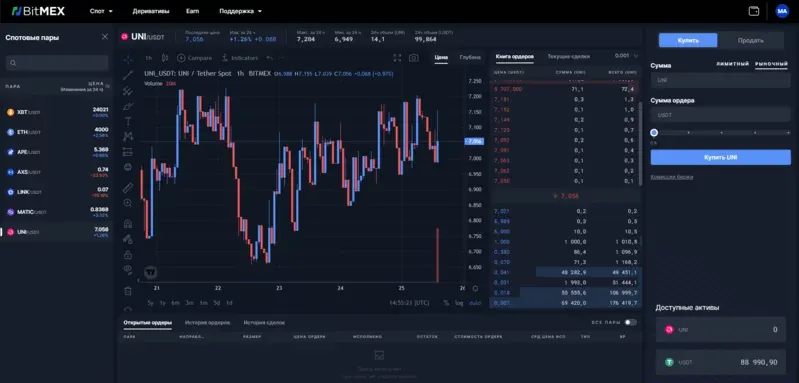This screenshot has width=799, height=383.
Task: Focus the Сумма UNI input field
Action: 721,80
